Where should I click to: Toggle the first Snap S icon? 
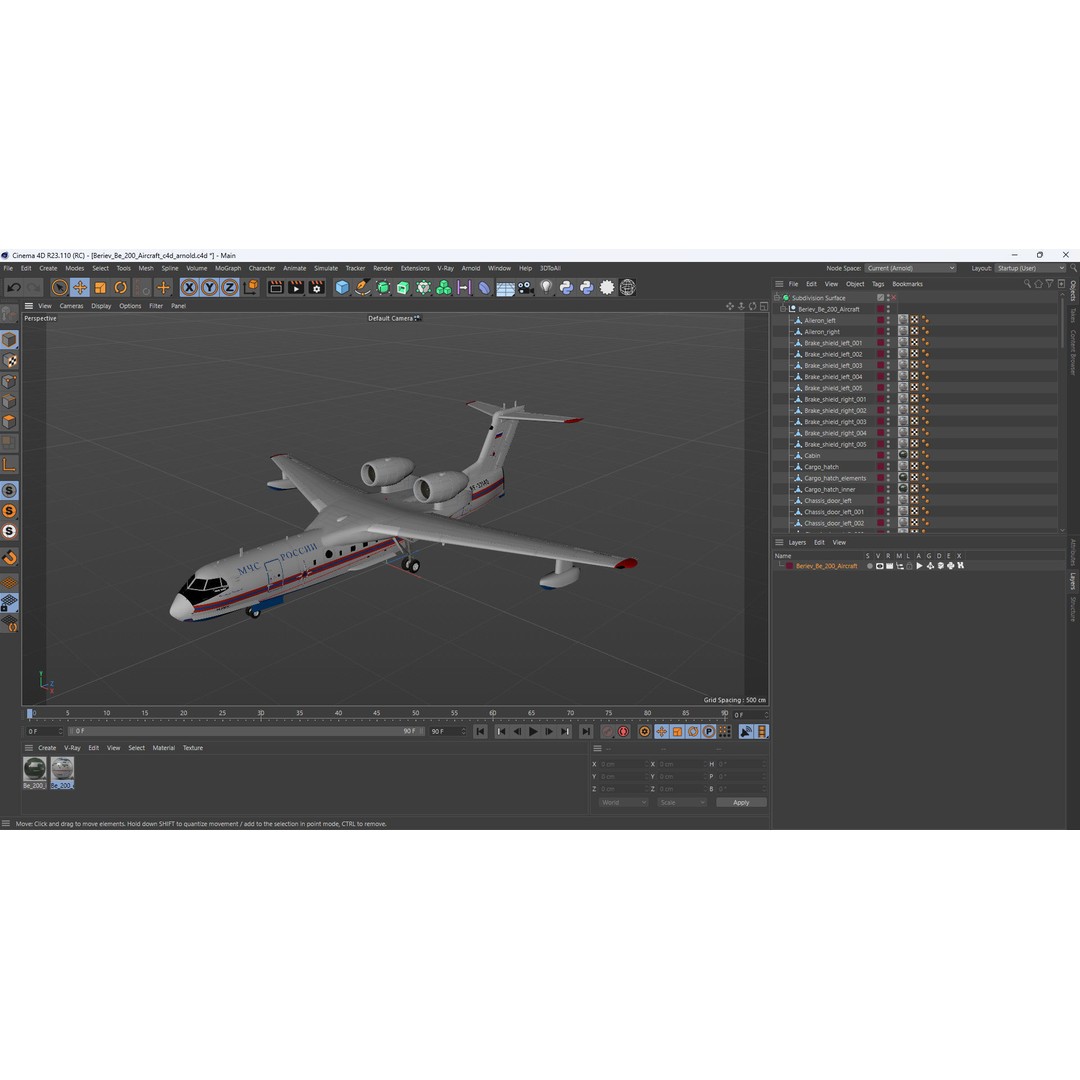click(9, 490)
